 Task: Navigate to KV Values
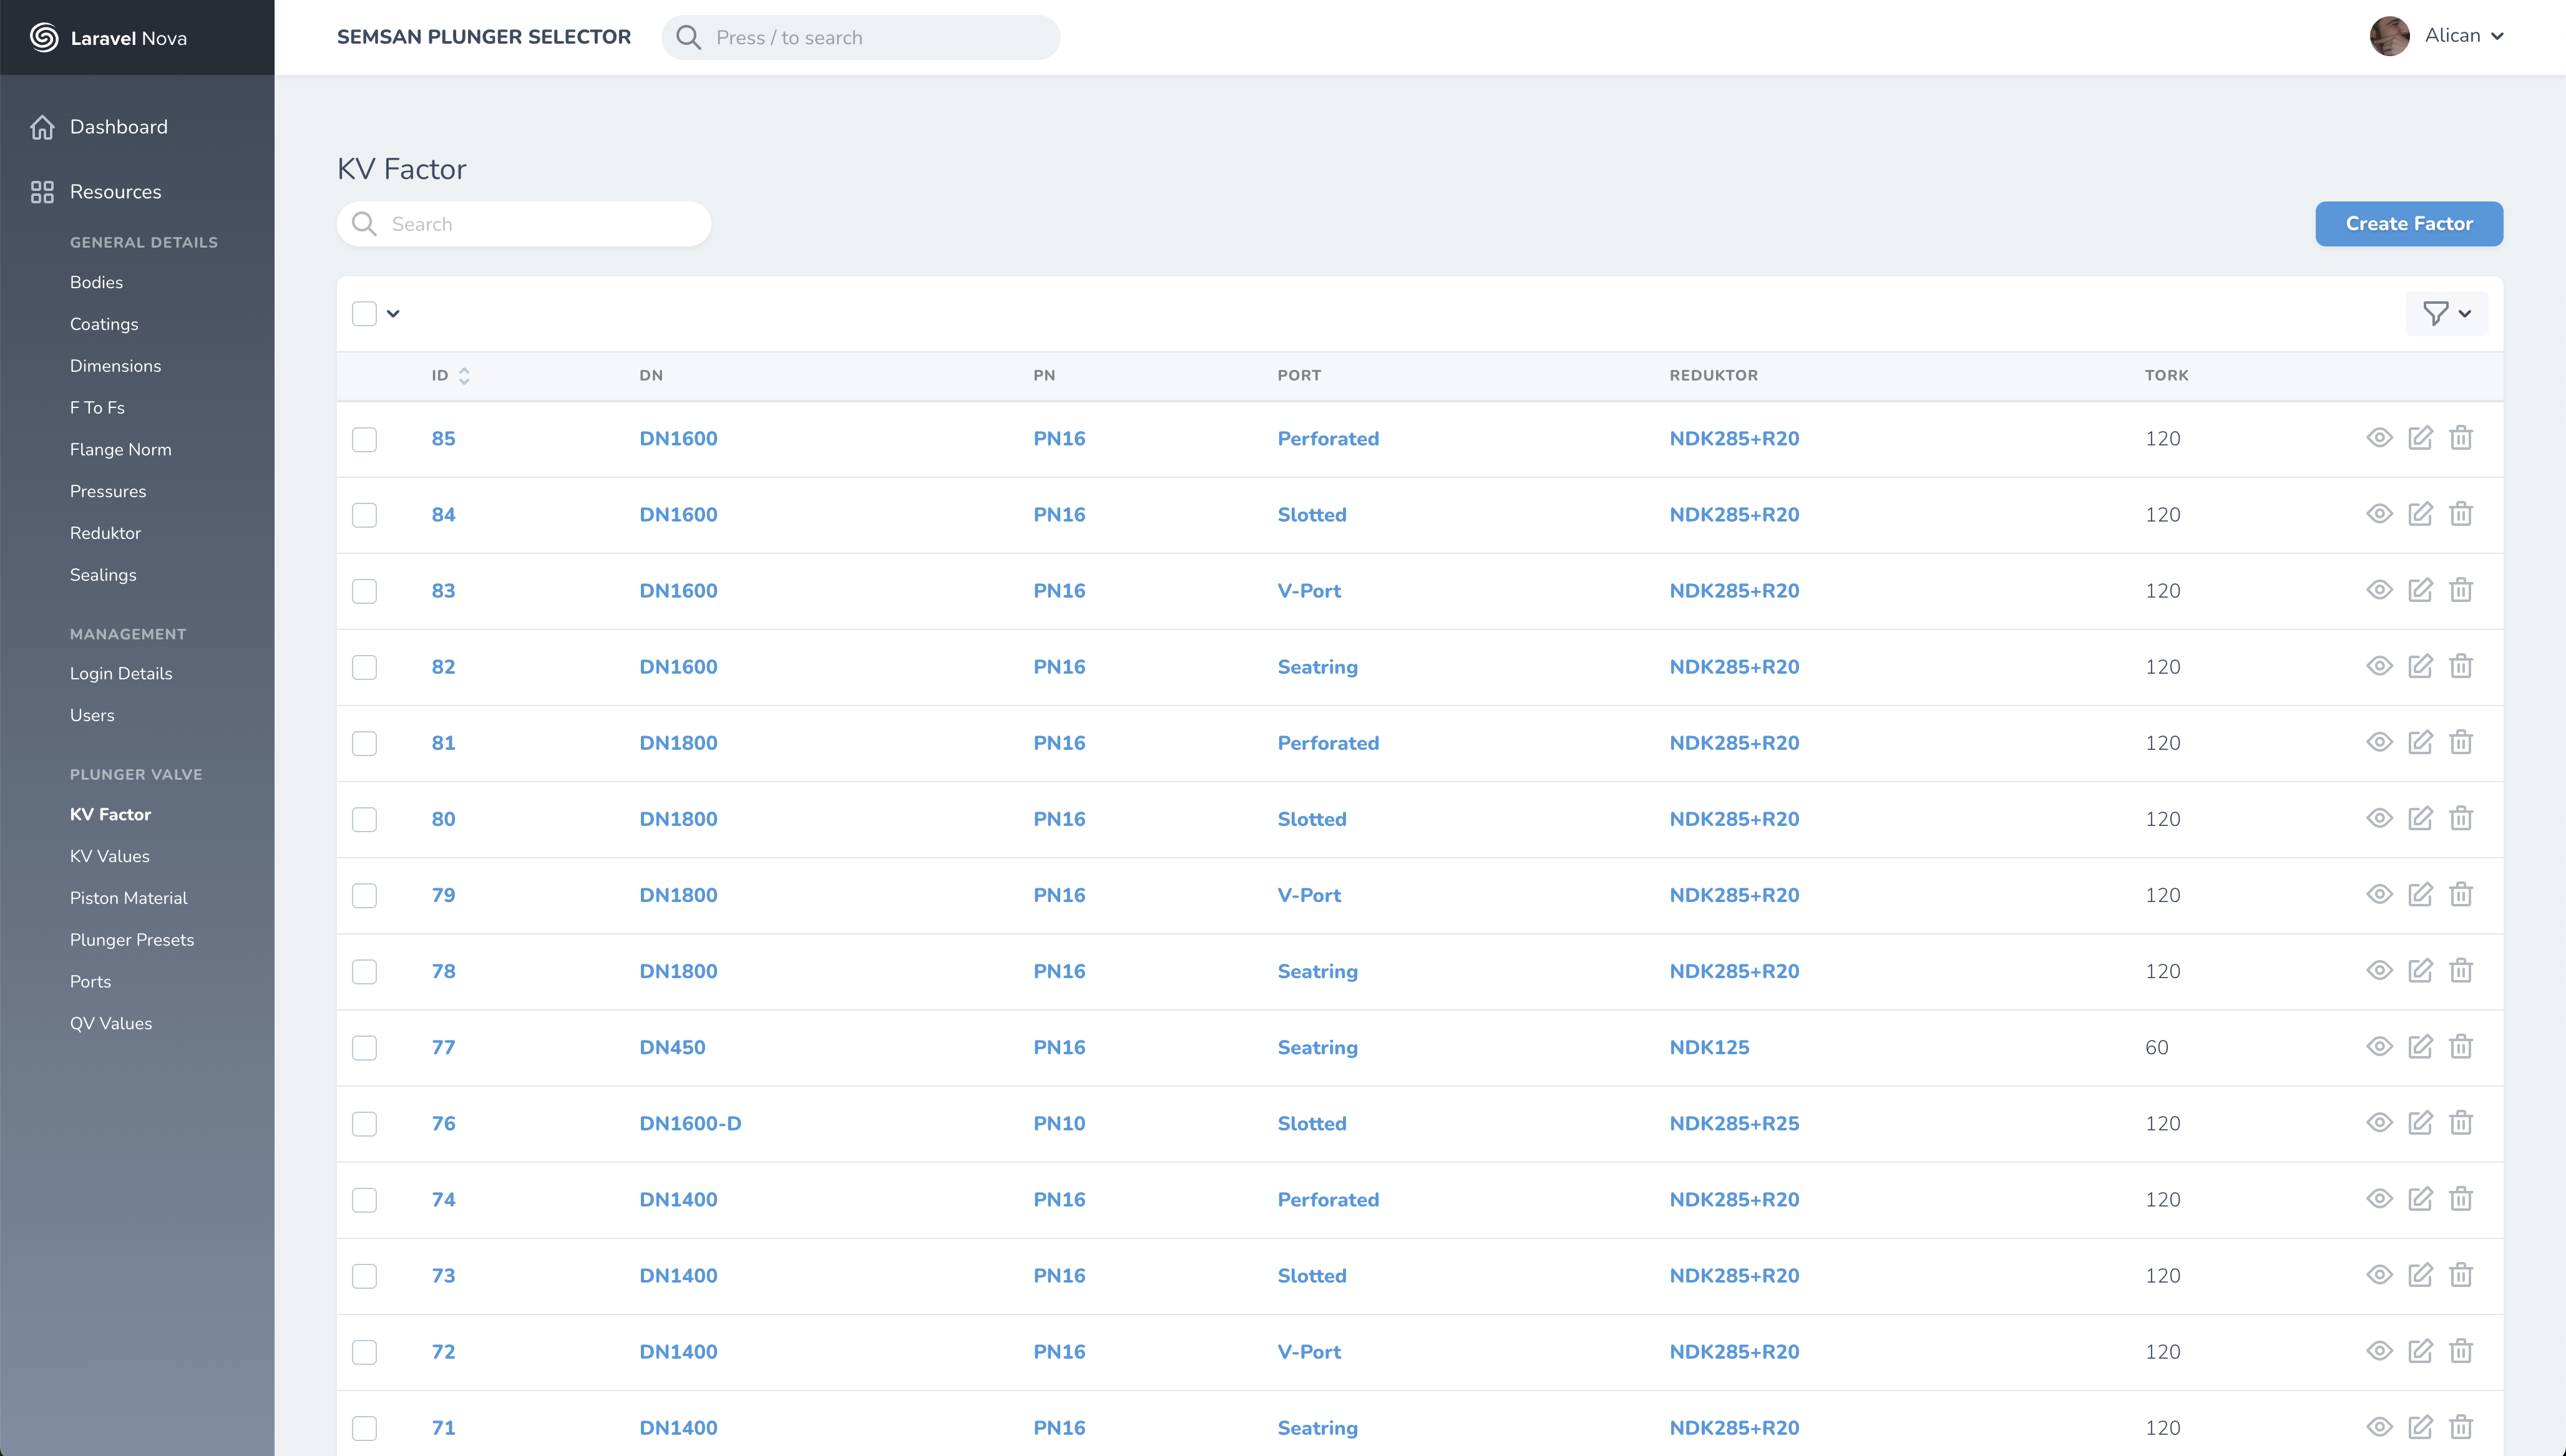tap(109, 856)
